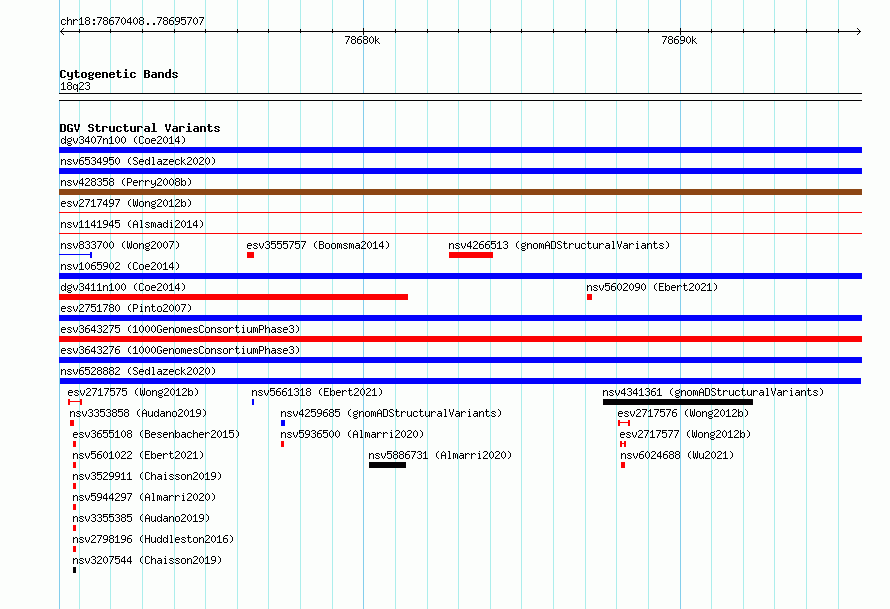Select esv2717577 (Wong2012b) label
This screenshot has width=890, height=609.
tap(685, 434)
